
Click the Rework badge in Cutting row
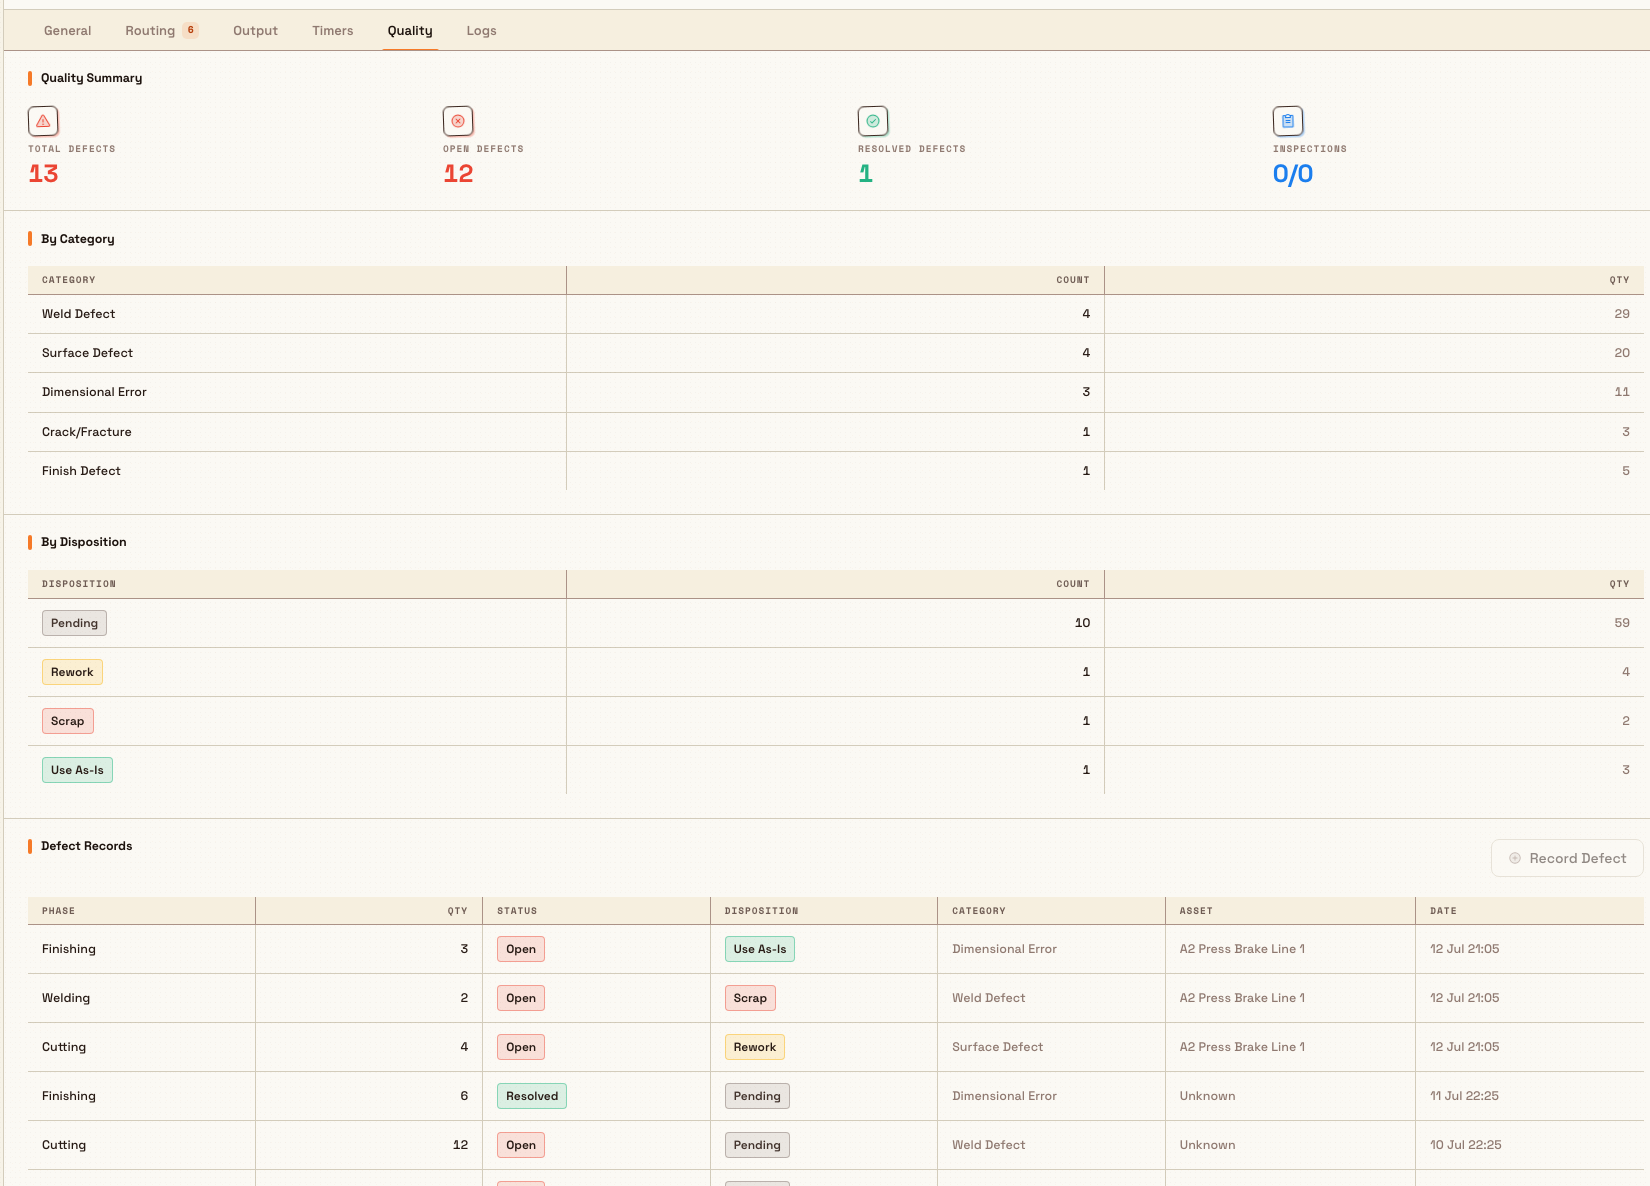[x=755, y=1047]
